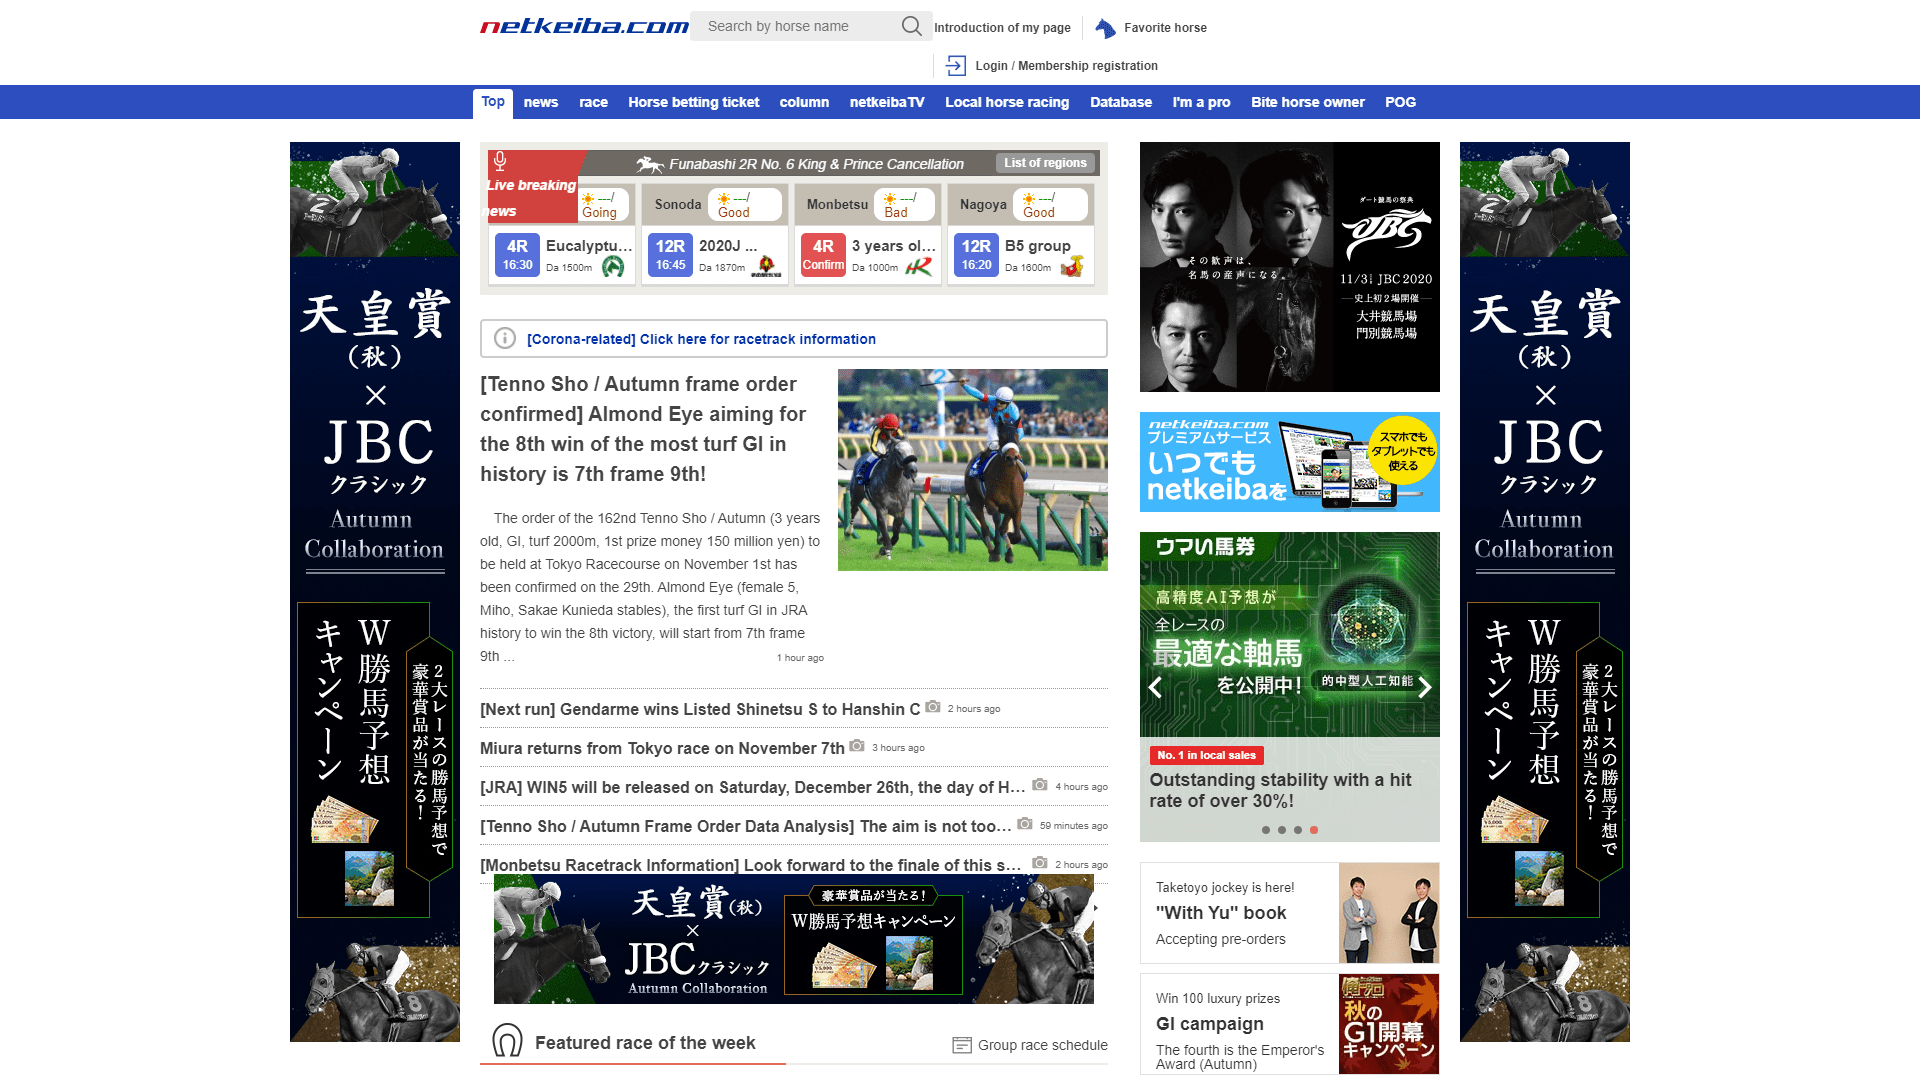Click the Search by horse name field
The image size is (1920, 1080).
point(795,26)
